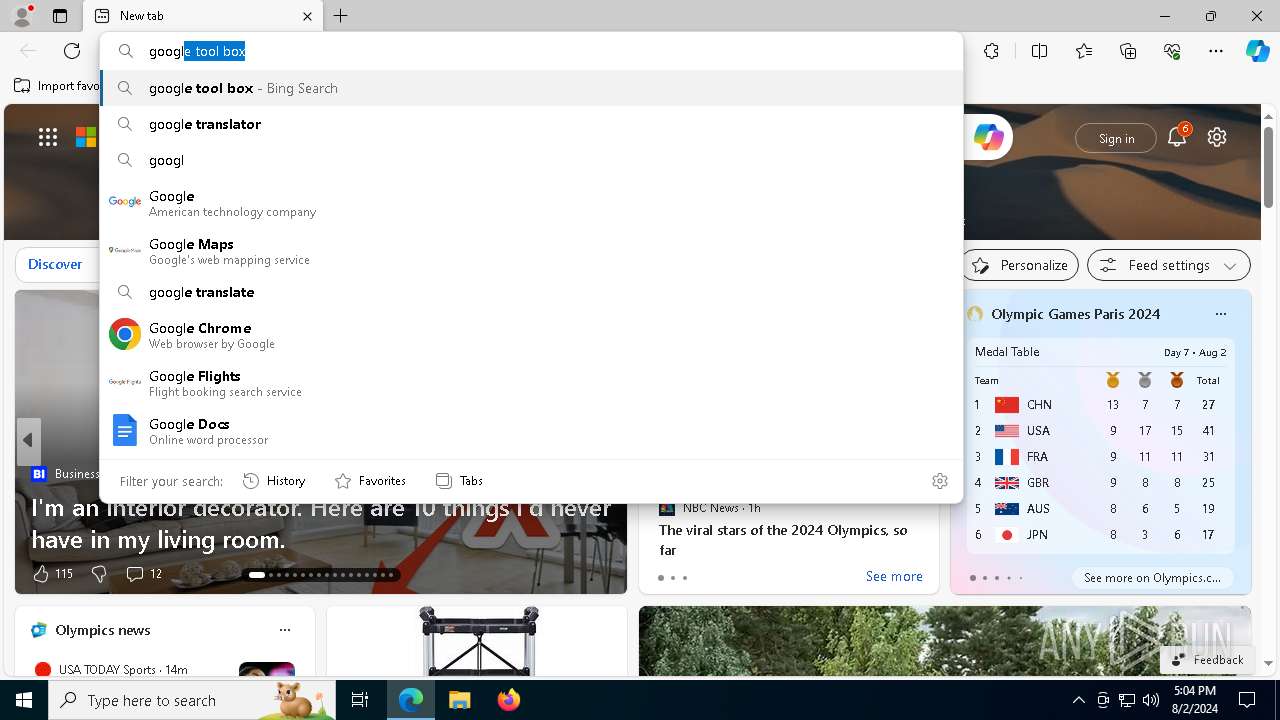
Task: Open app launcher grid on page
Action: (48, 137)
